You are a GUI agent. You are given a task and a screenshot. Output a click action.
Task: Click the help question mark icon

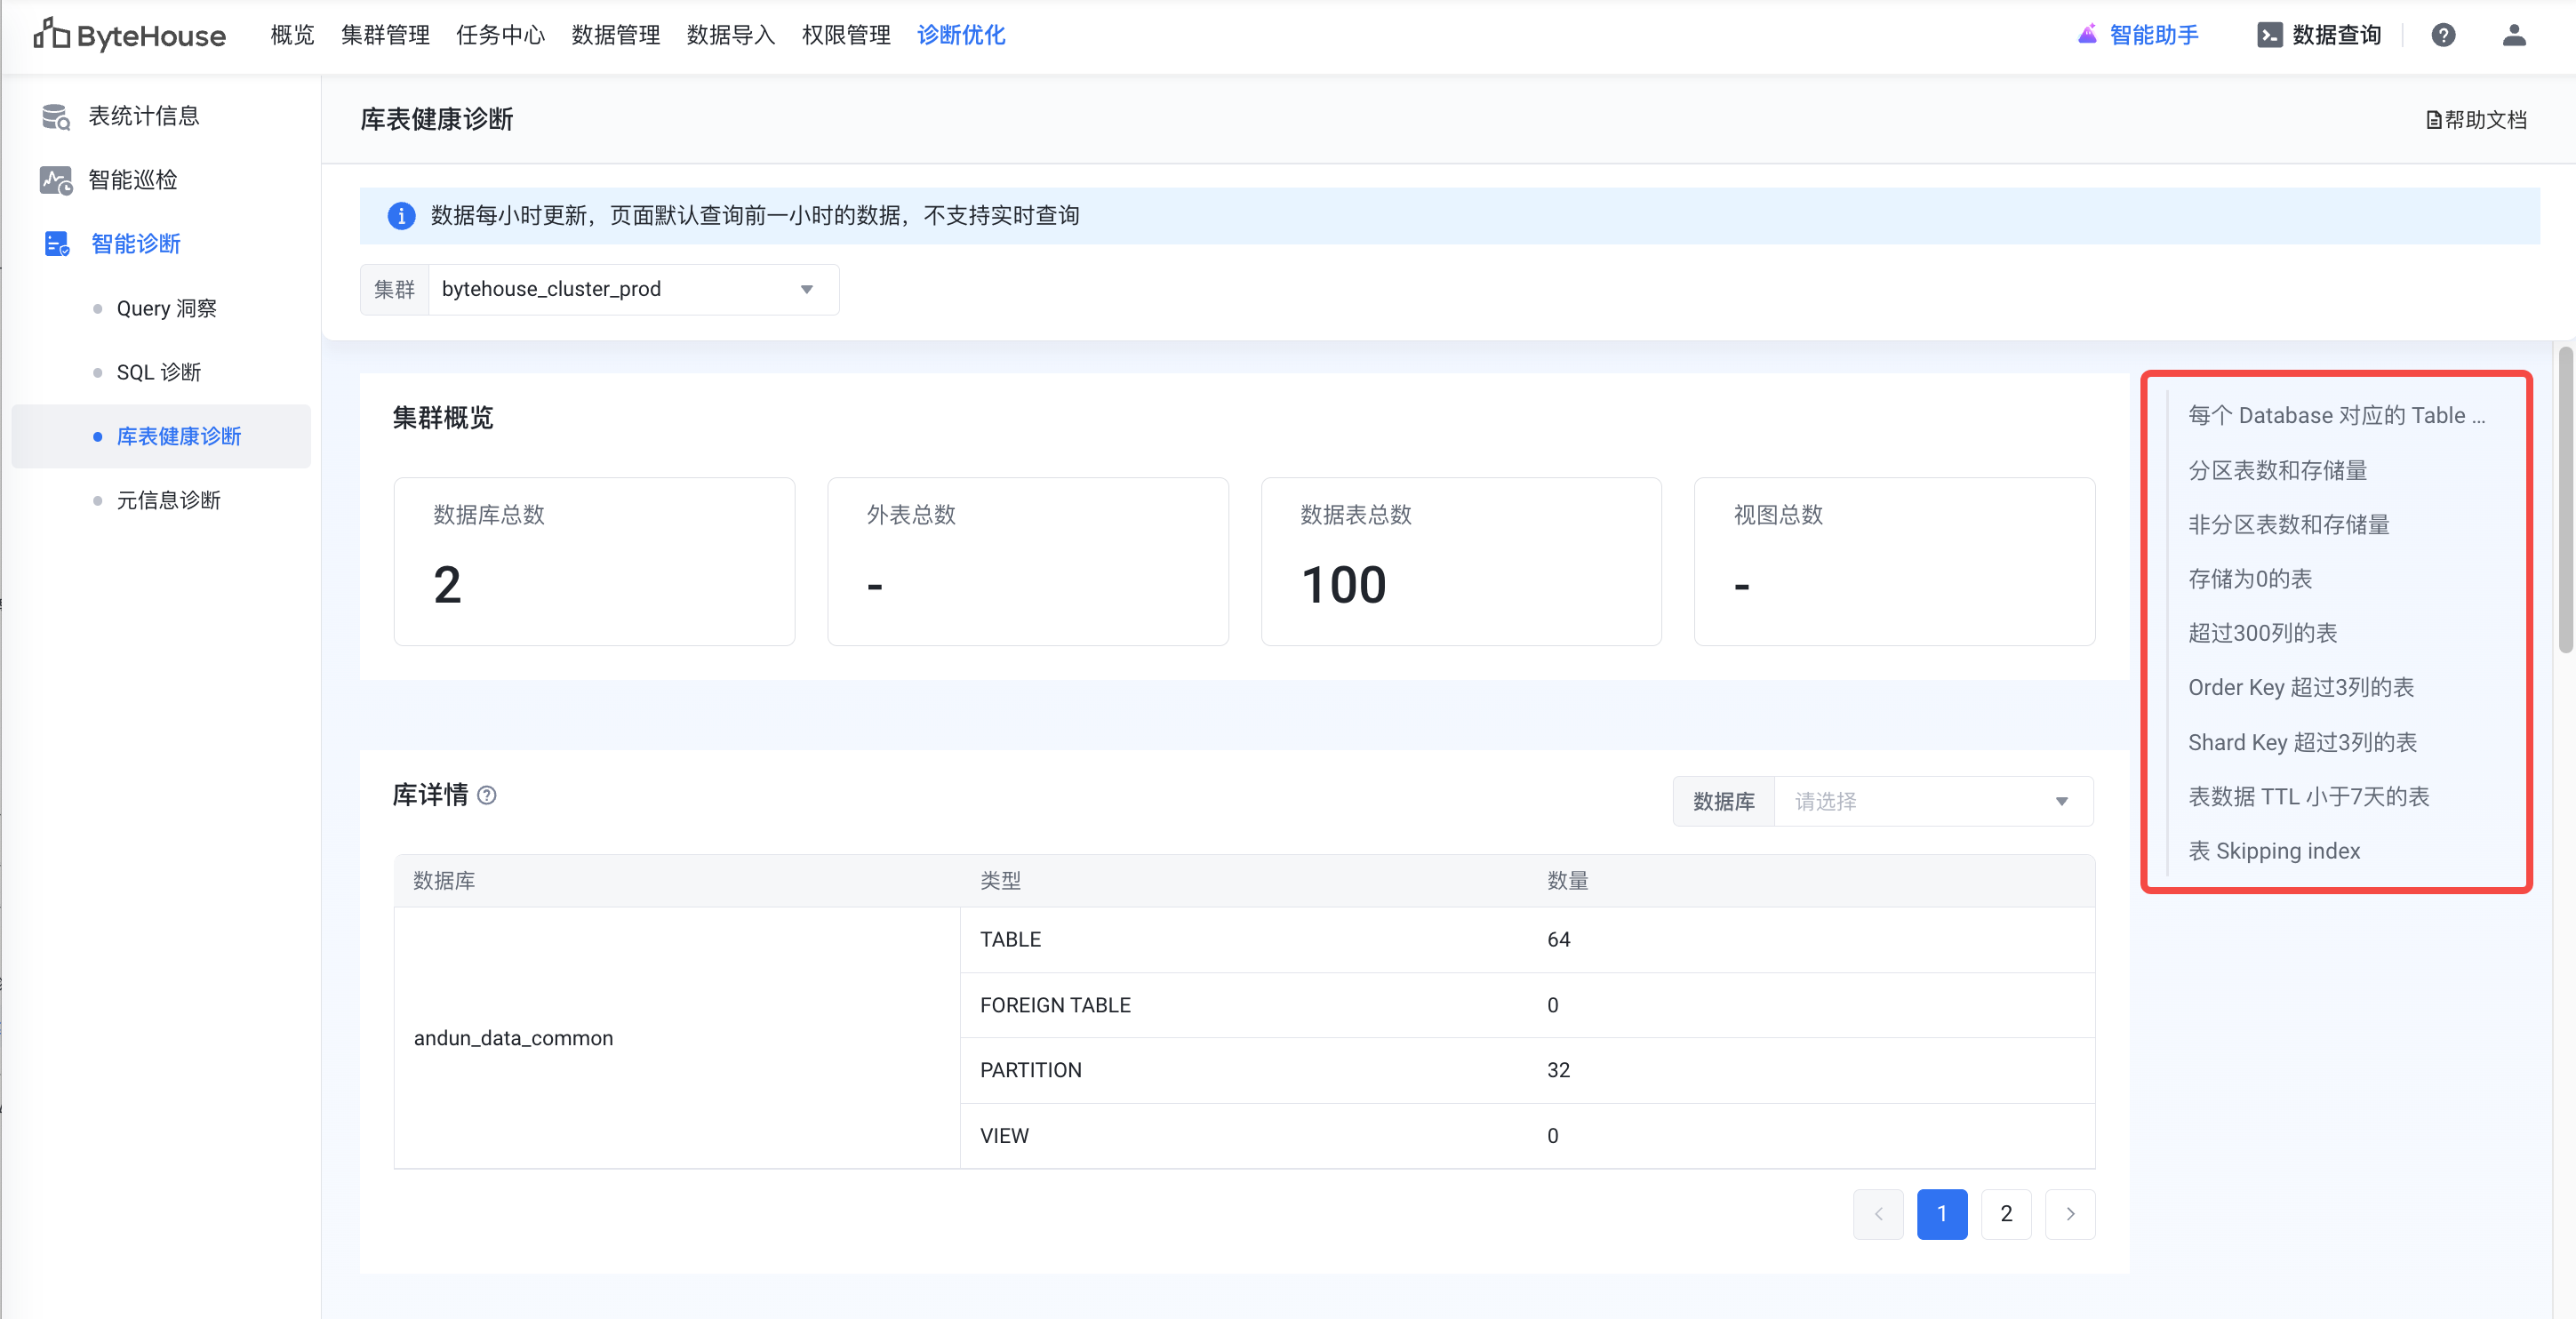(2443, 35)
